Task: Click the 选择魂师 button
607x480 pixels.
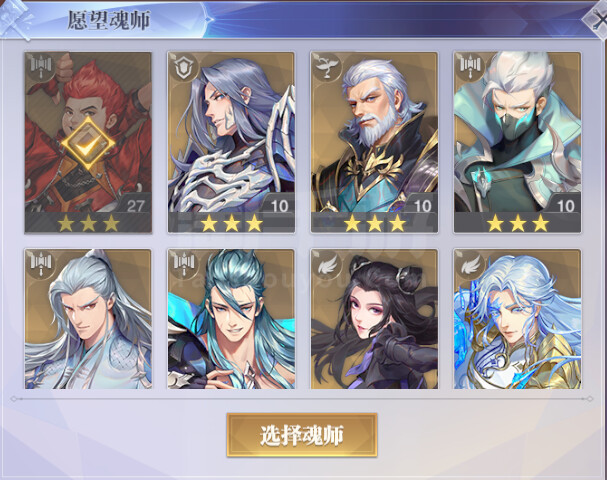Action: tap(302, 435)
